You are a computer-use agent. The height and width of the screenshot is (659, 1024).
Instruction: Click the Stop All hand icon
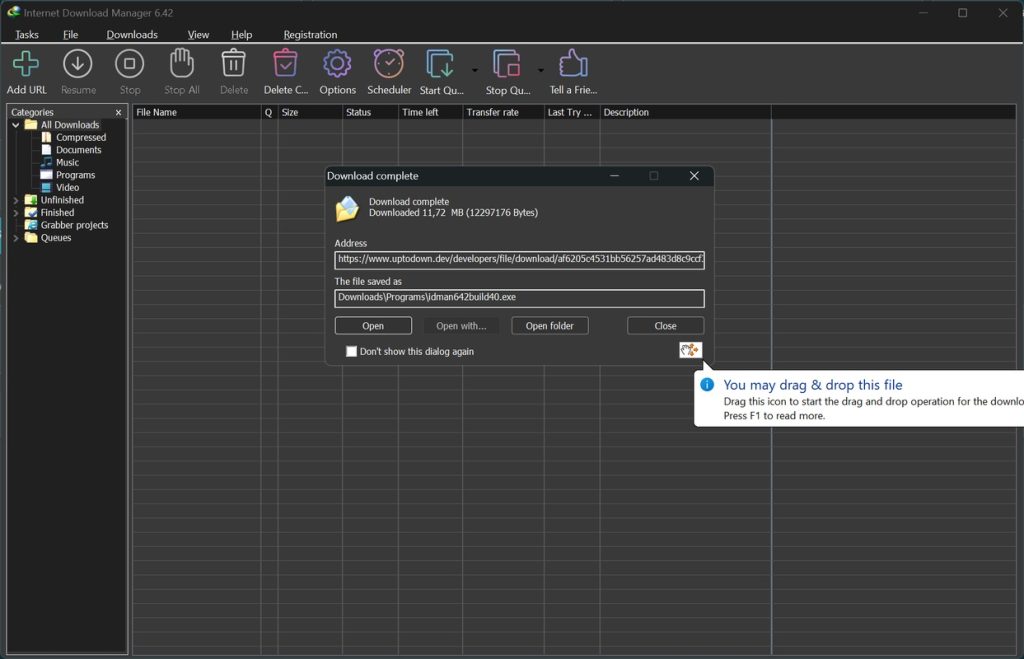point(182,63)
